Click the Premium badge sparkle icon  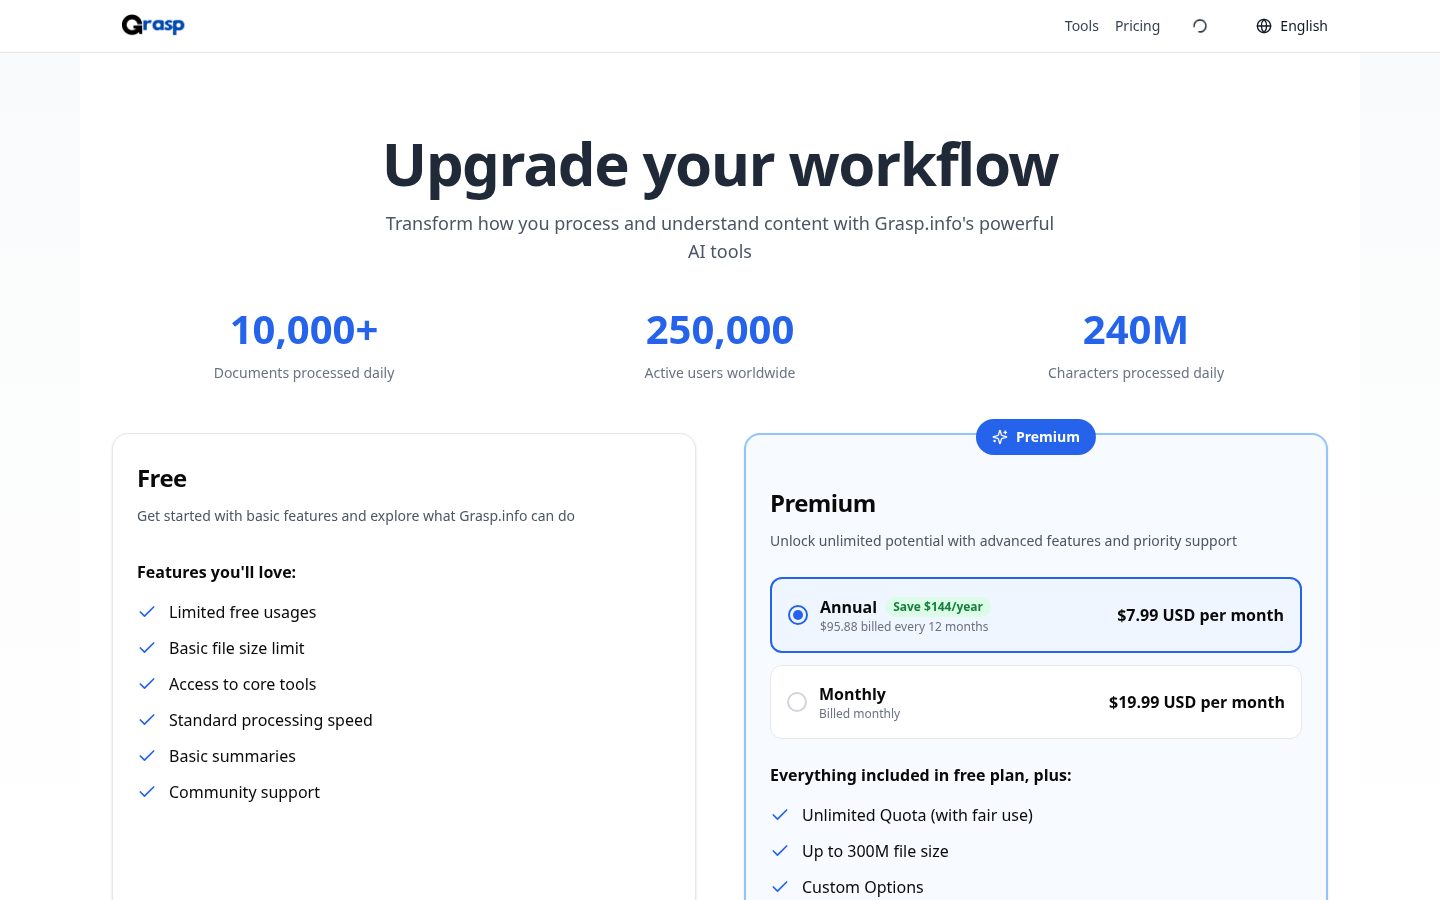(1000, 437)
